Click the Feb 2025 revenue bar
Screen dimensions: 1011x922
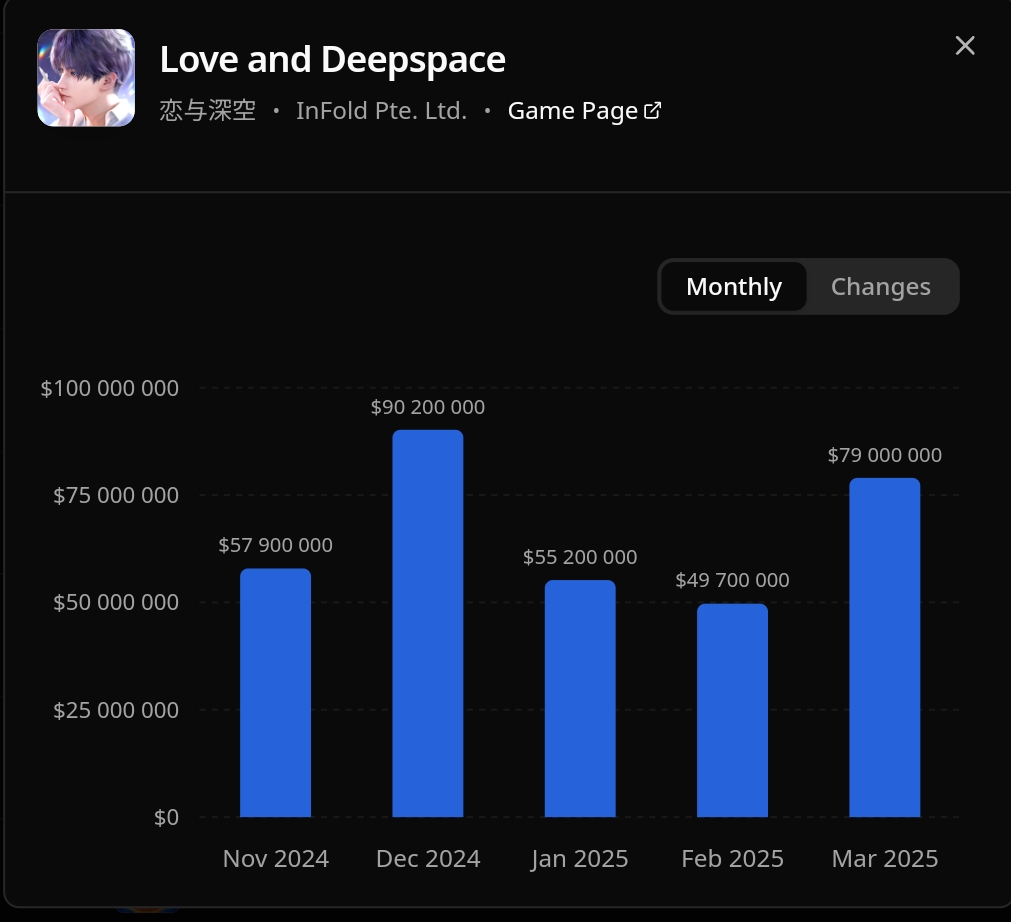(x=732, y=710)
